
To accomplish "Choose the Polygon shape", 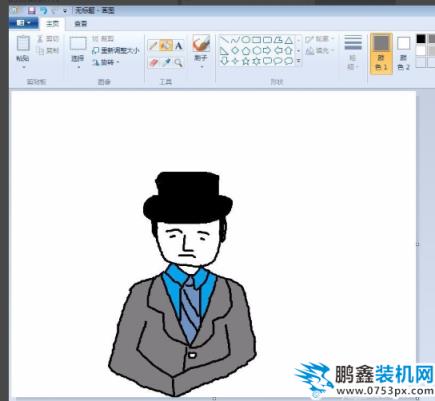I will tap(278, 40).
